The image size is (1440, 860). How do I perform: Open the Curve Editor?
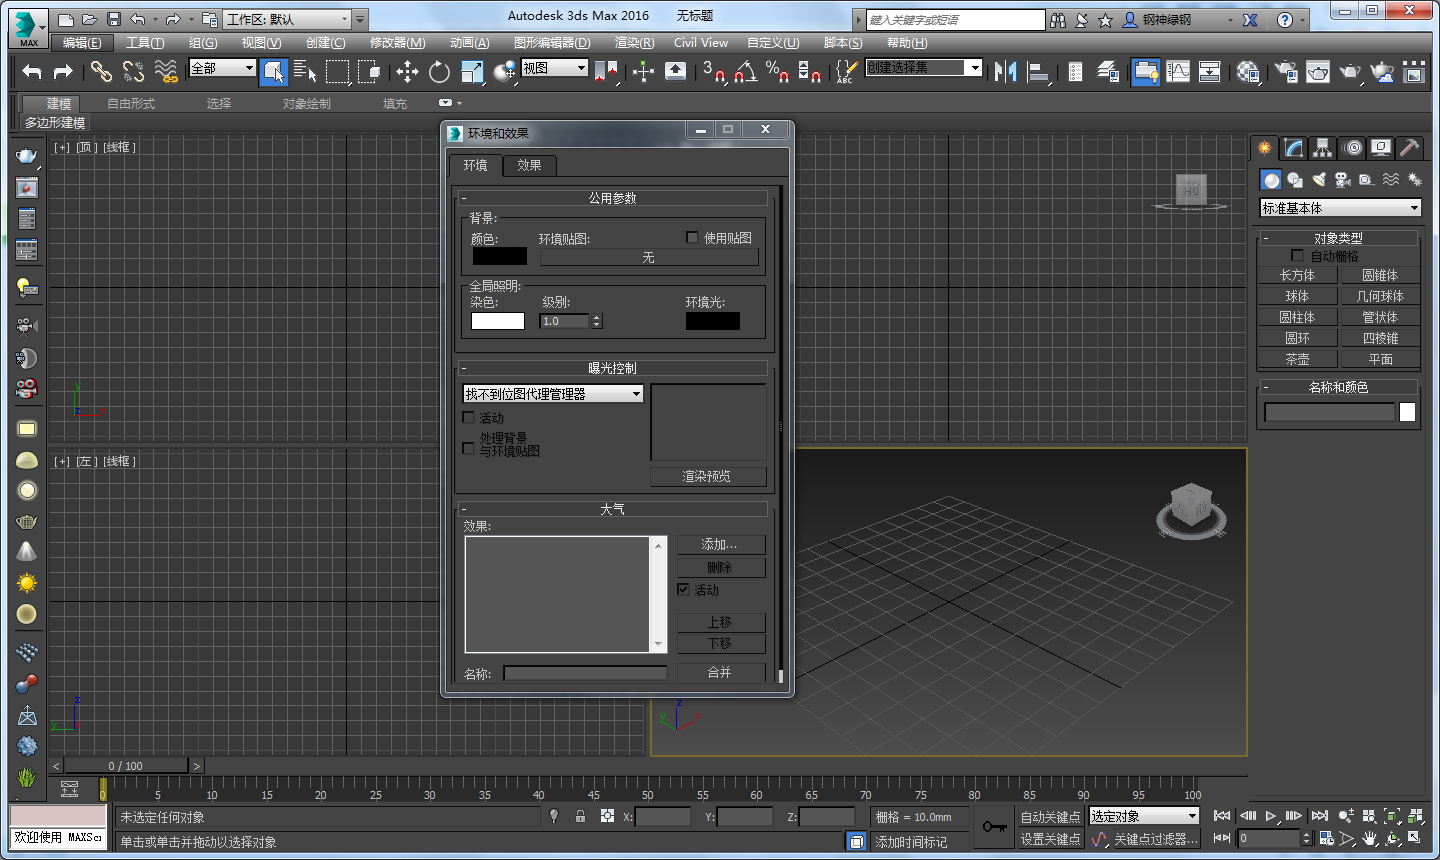coord(1178,71)
